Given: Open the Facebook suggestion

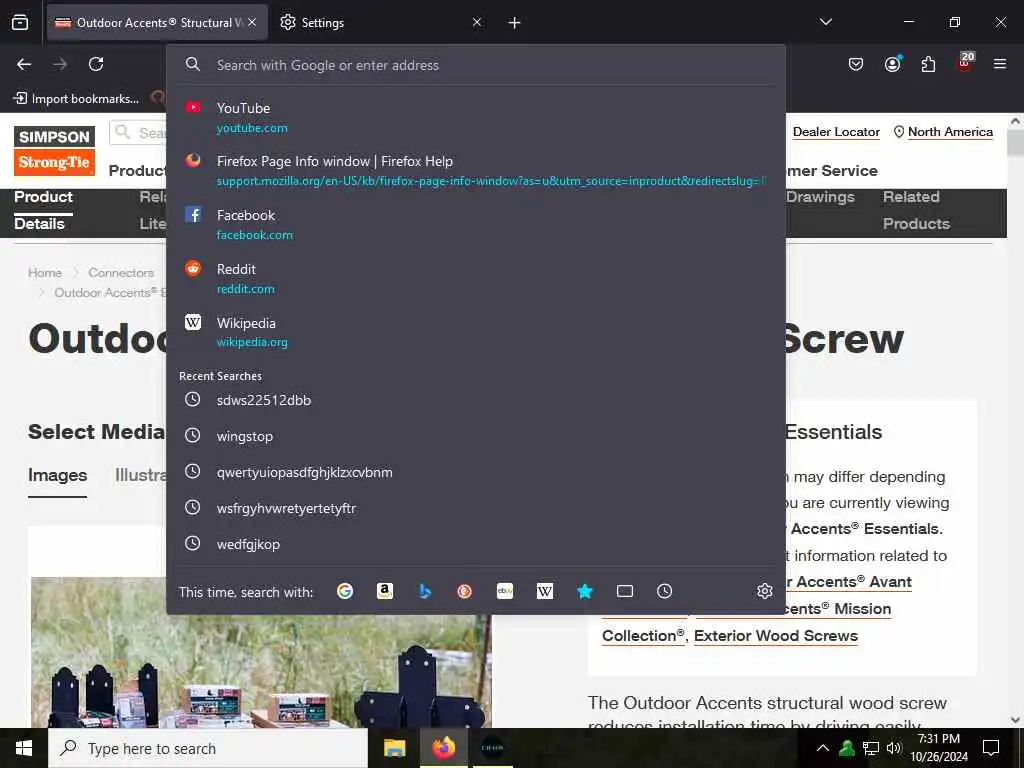Looking at the screenshot, I should tap(476, 224).
